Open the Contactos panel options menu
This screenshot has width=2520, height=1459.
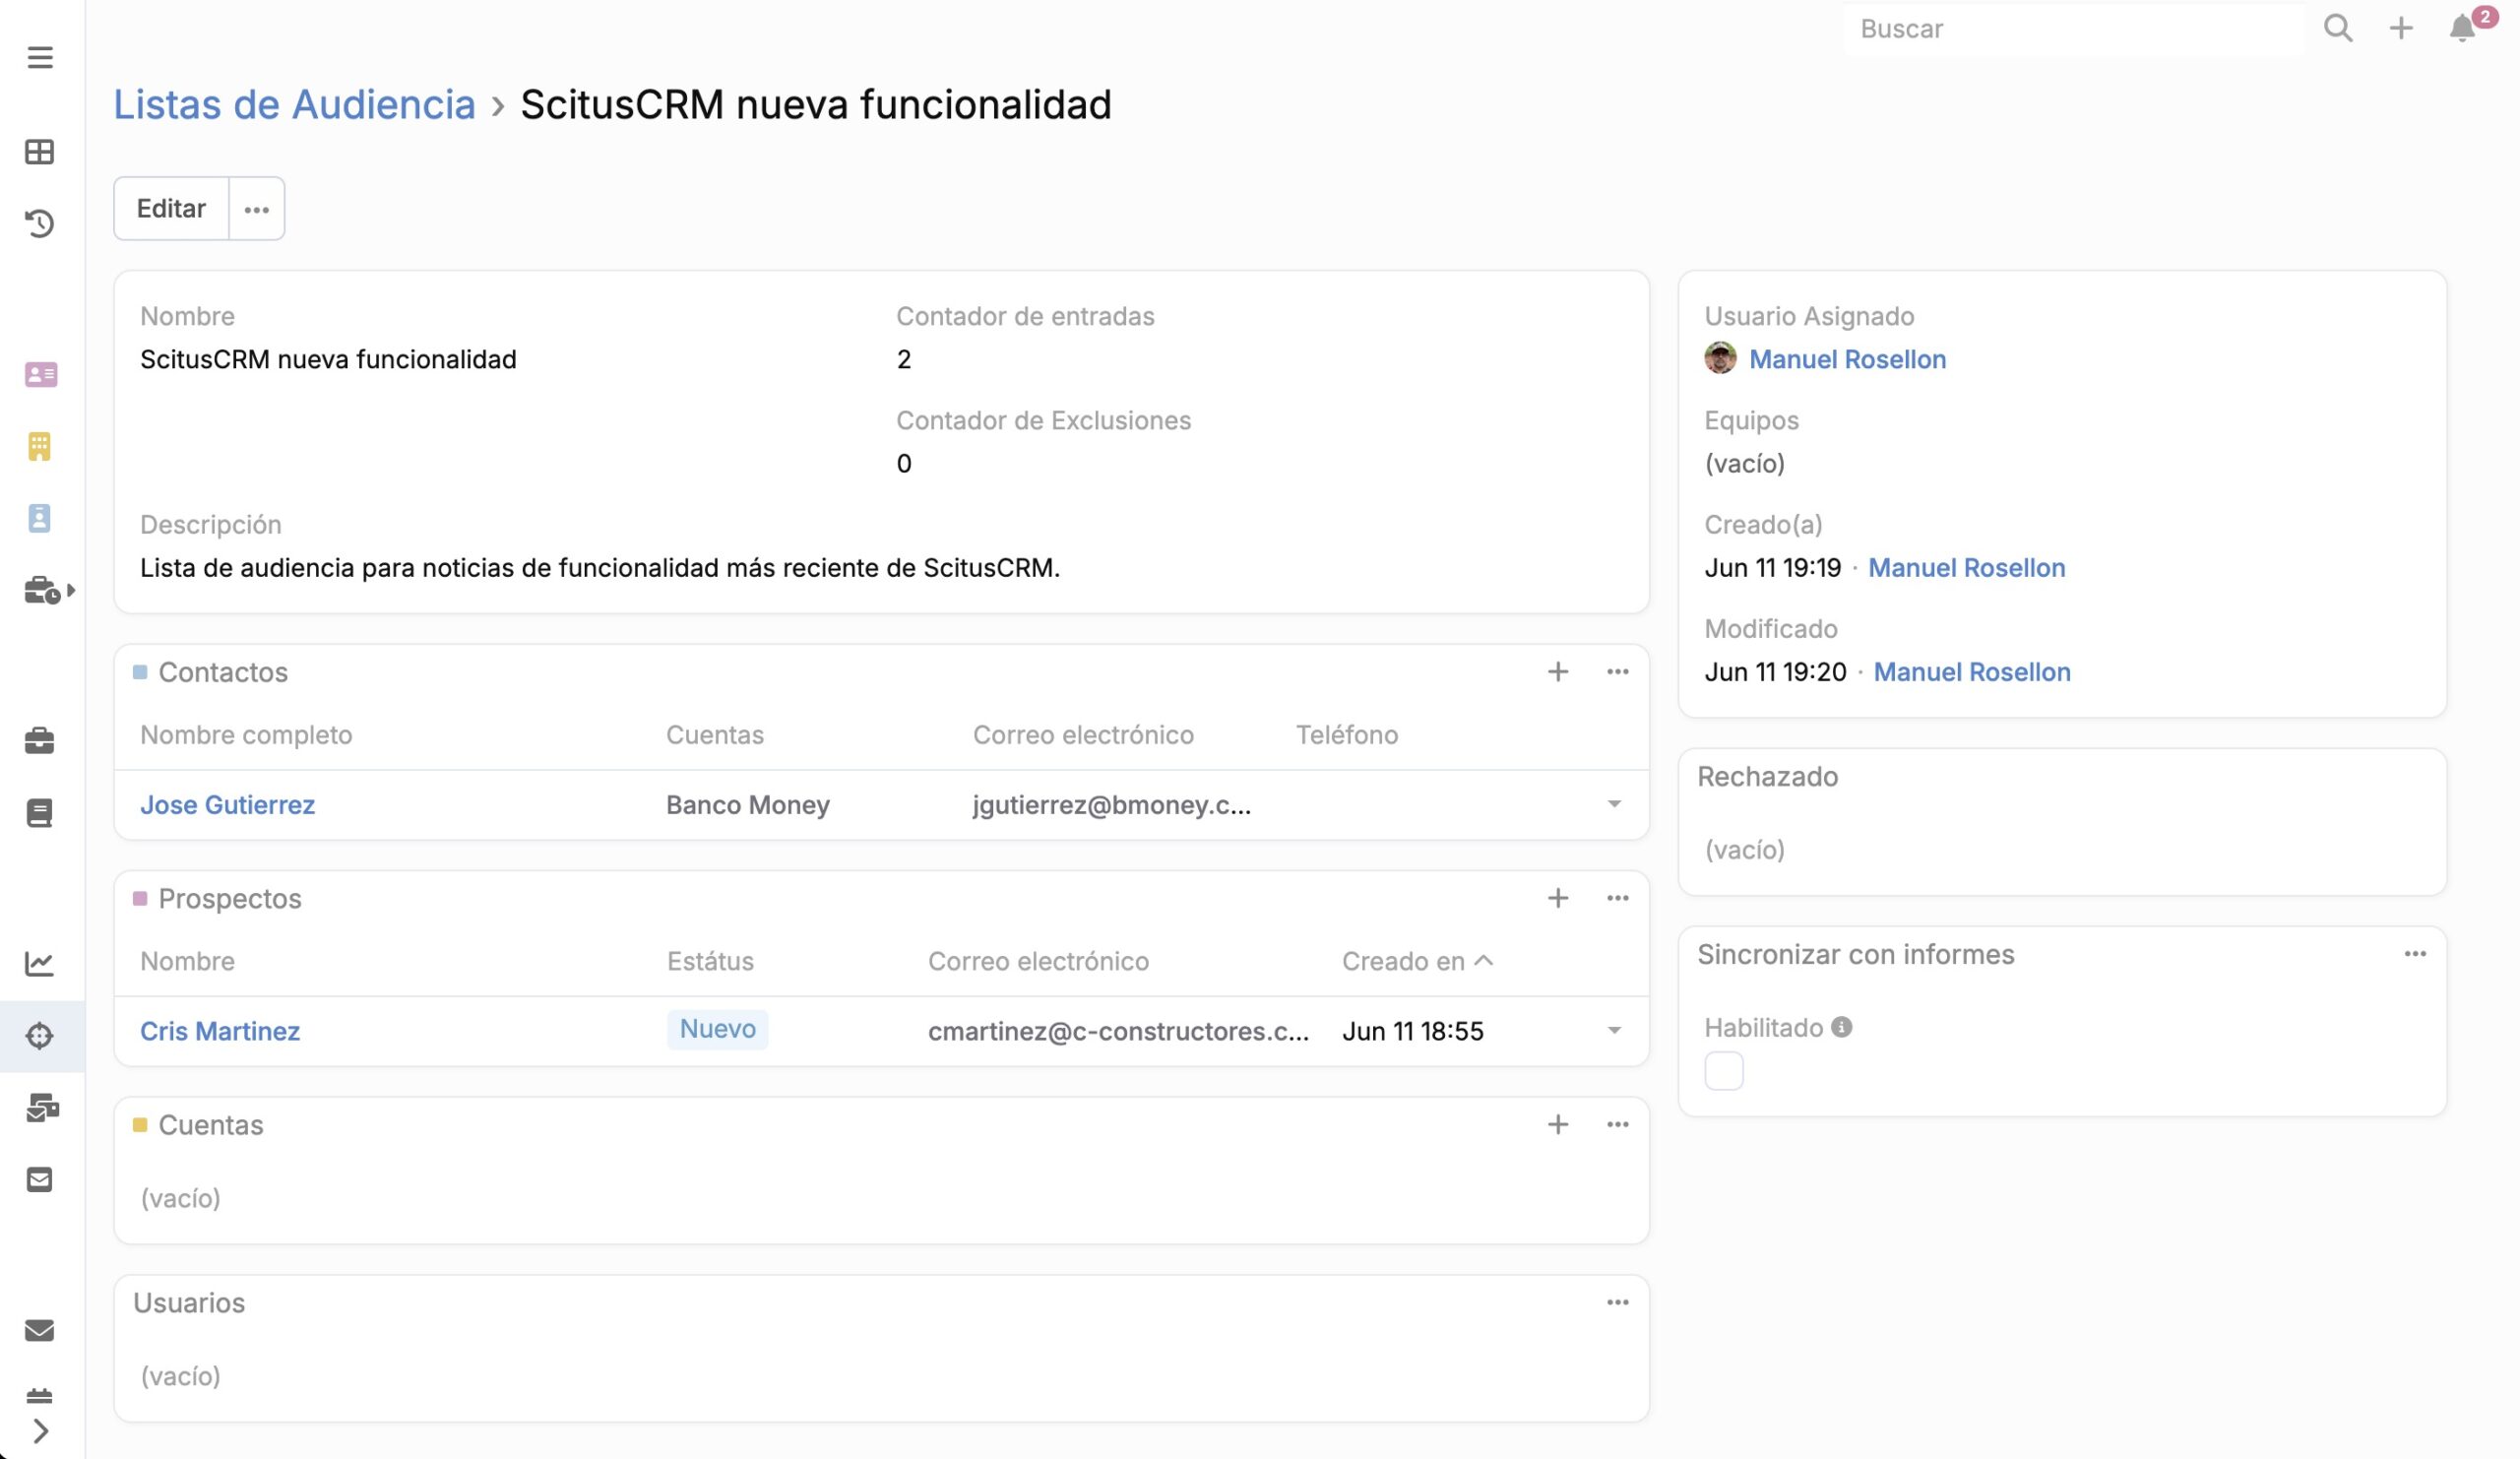(x=1617, y=672)
